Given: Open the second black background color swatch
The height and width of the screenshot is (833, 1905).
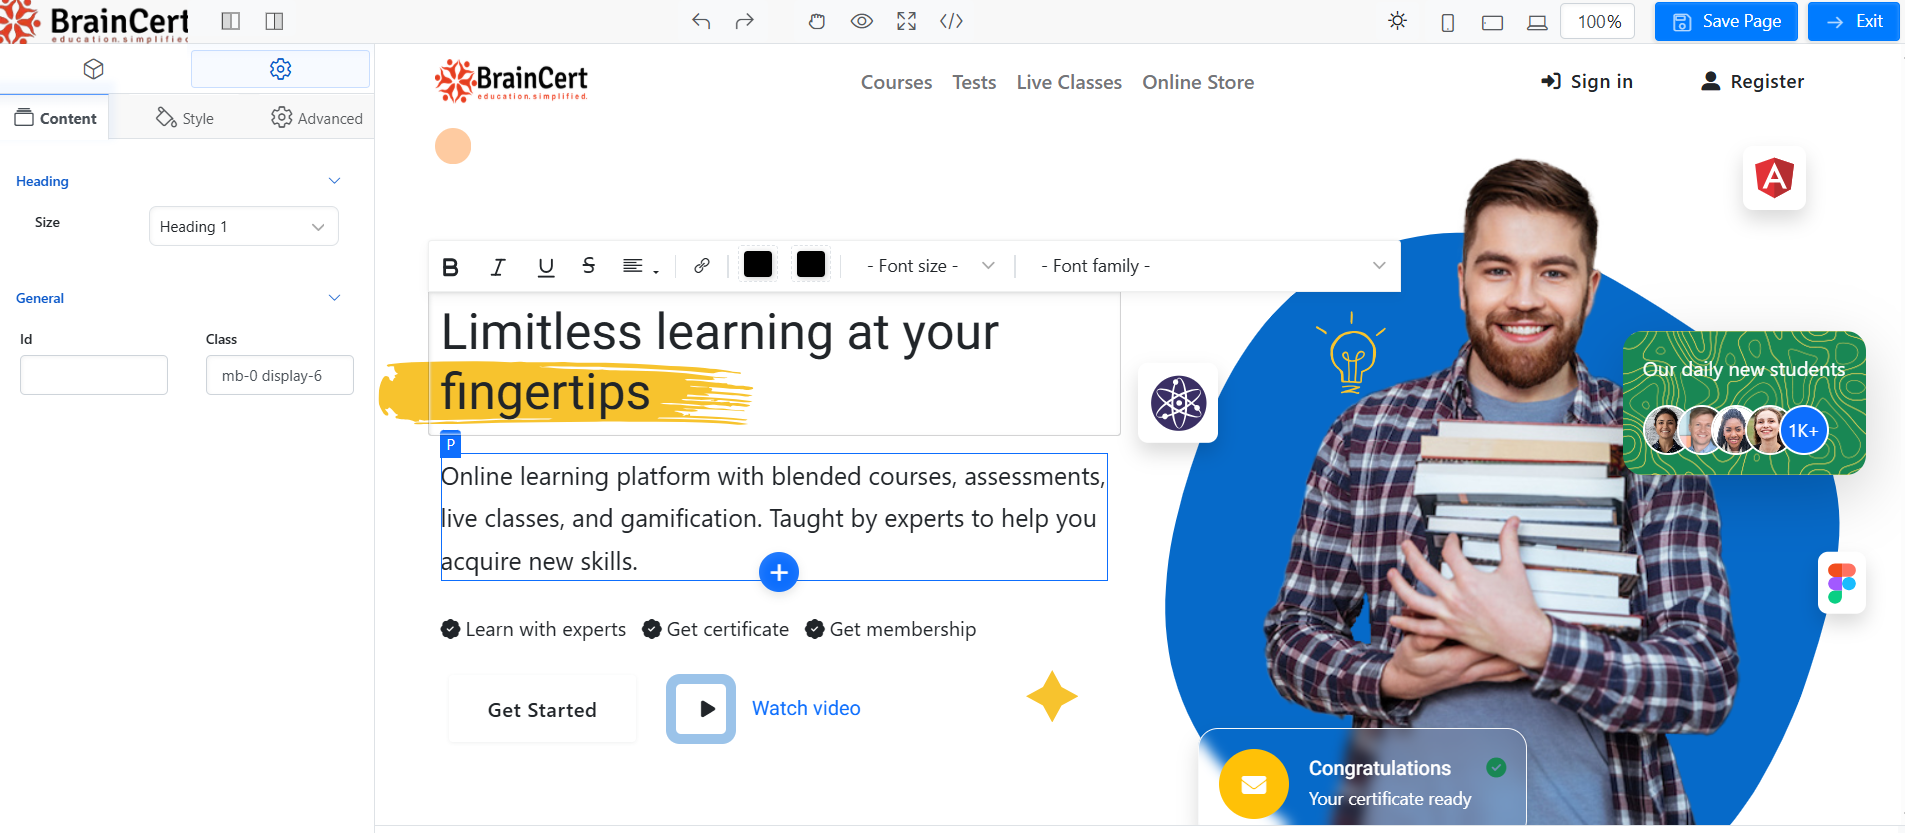Looking at the screenshot, I should pyautogui.click(x=811, y=264).
